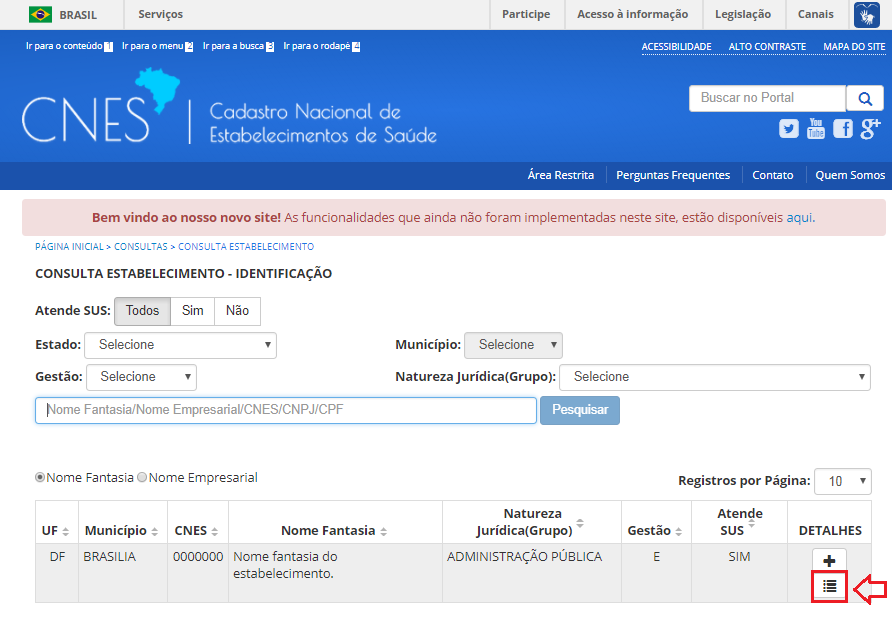Image resolution: width=892 pixels, height=630 pixels.
Task: Click the list details icon in DETALHES
Action: tap(829, 586)
